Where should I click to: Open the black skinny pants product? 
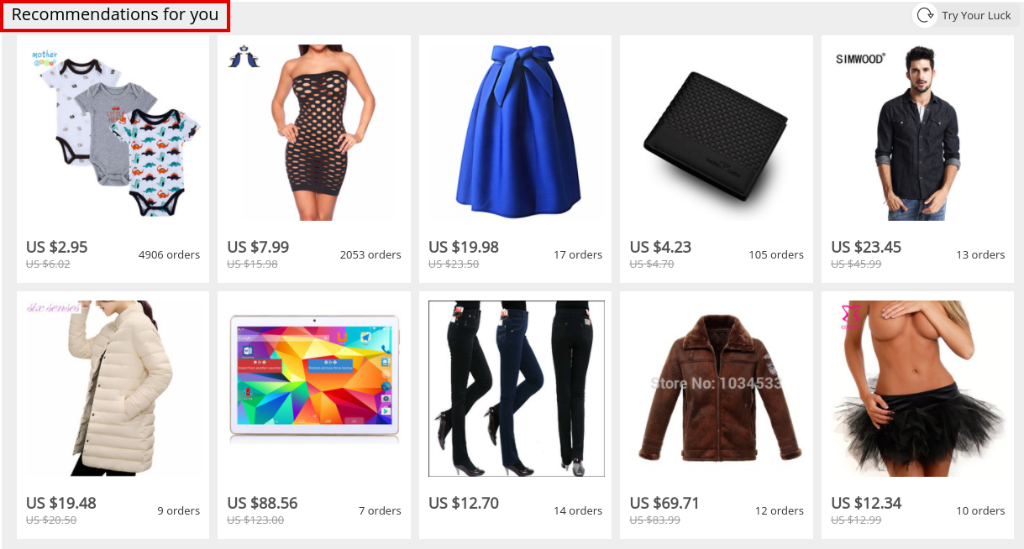pos(515,388)
